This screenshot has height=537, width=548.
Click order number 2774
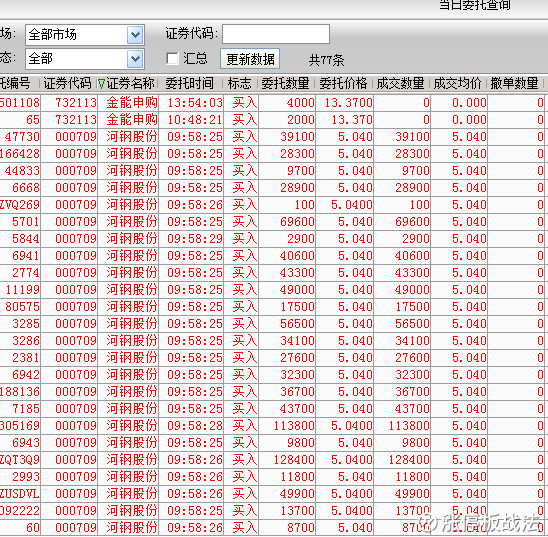(26, 273)
